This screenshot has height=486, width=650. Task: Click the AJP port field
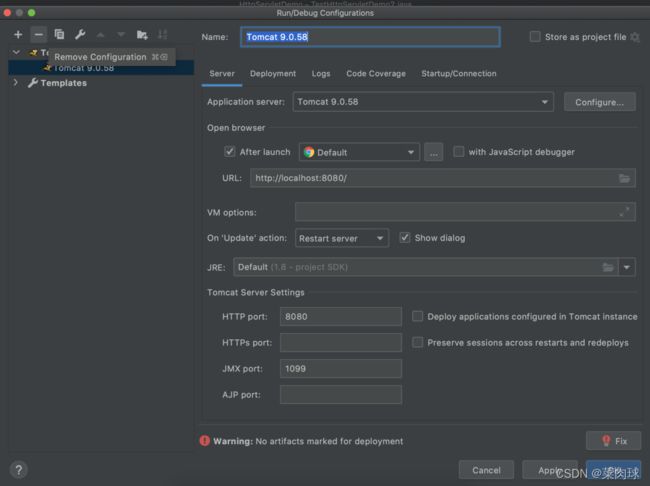point(341,394)
